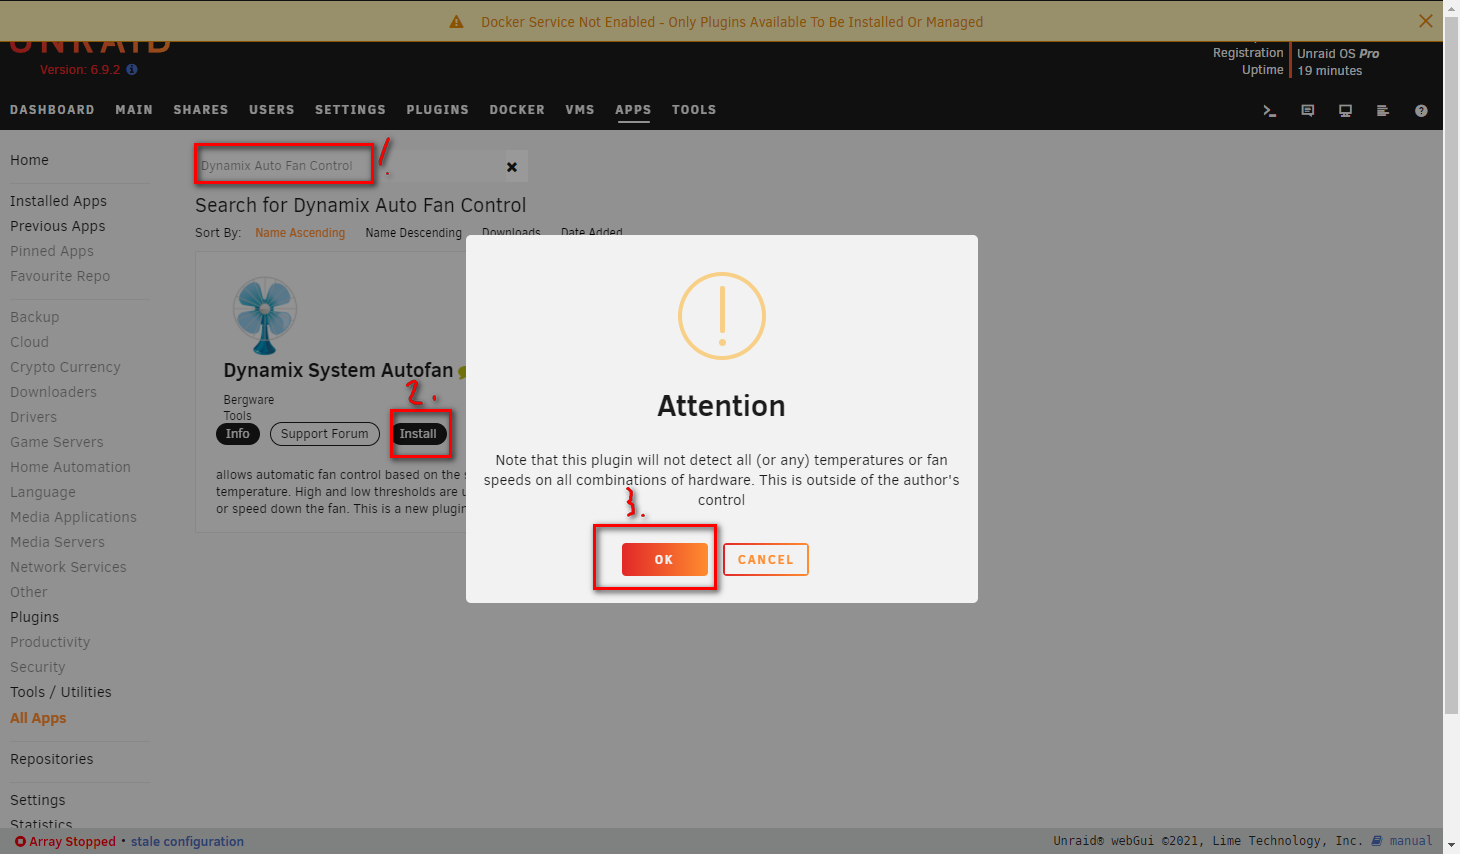Screen dimensions: 1460x854
Task: Select the Network Services category
Action: tap(68, 567)
